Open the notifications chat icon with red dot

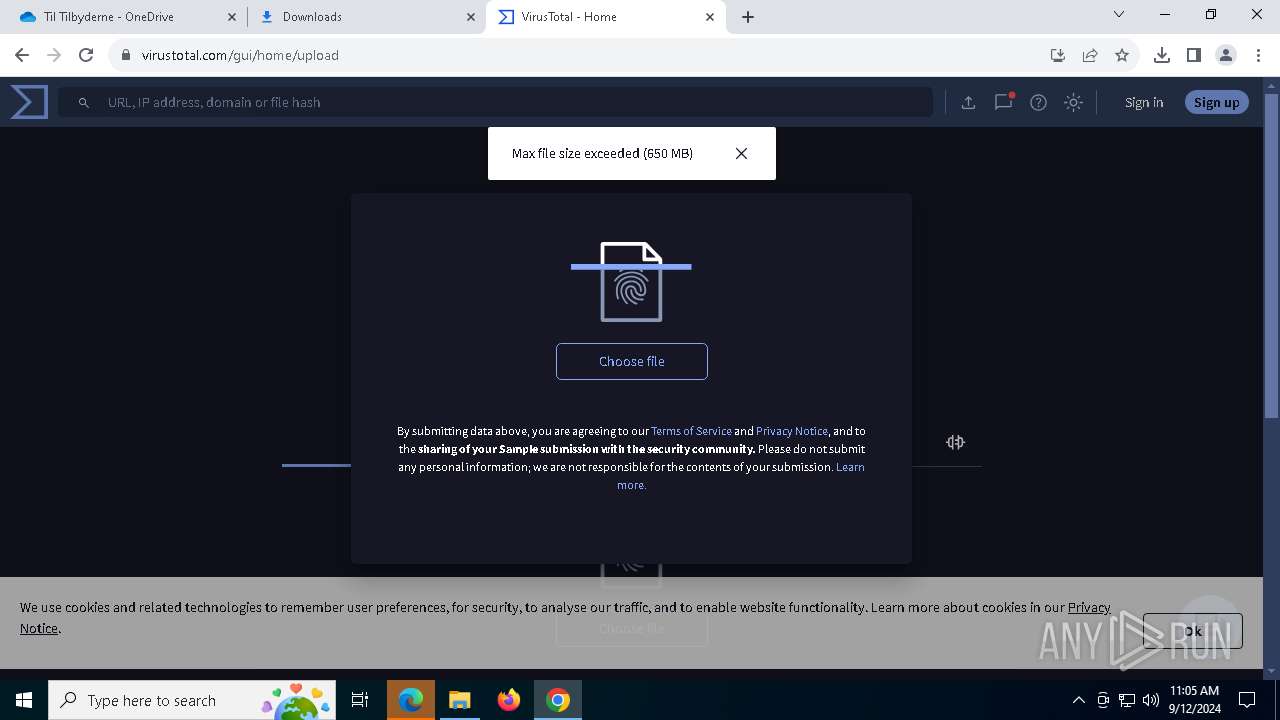1003,102
